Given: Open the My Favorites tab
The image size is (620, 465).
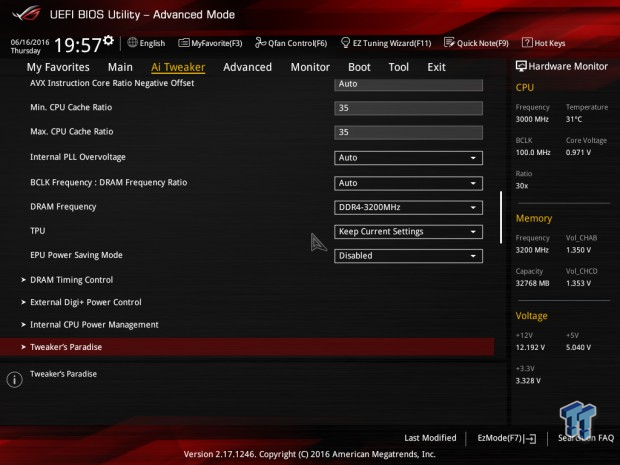Looking at the screenshot, I should click(x=58, y=67).
